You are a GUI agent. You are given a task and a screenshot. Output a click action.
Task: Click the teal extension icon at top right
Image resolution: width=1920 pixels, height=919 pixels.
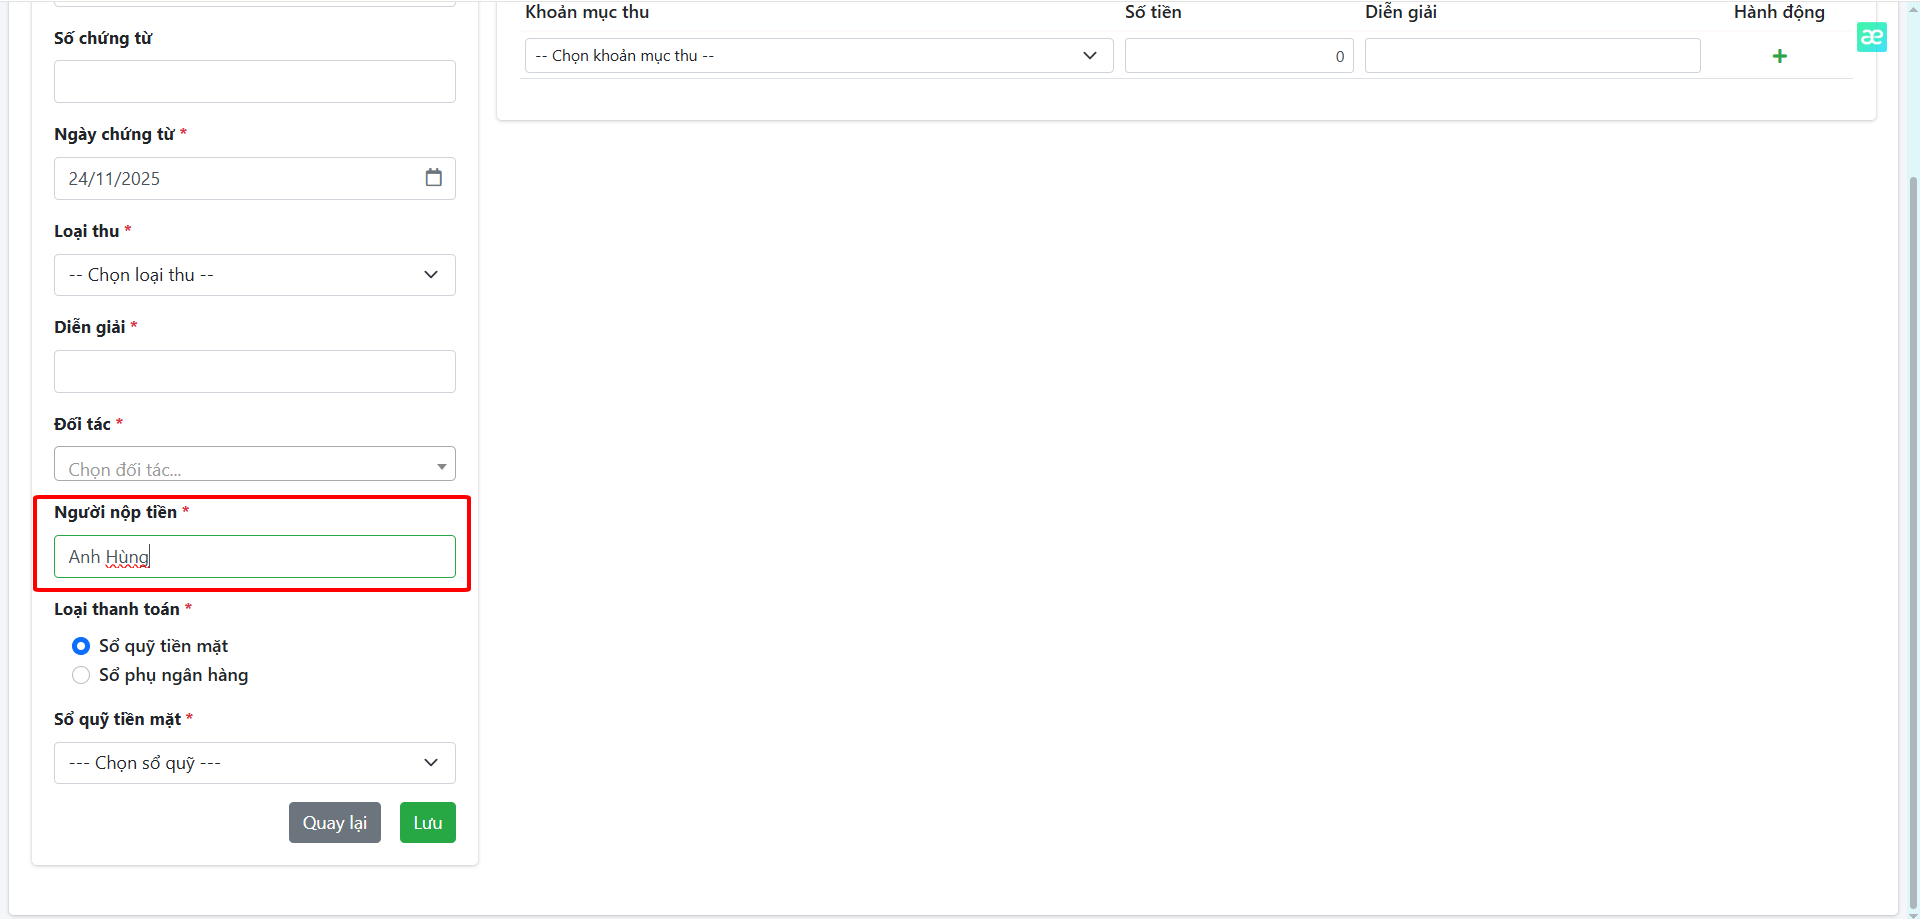(x=1871, y=37)
